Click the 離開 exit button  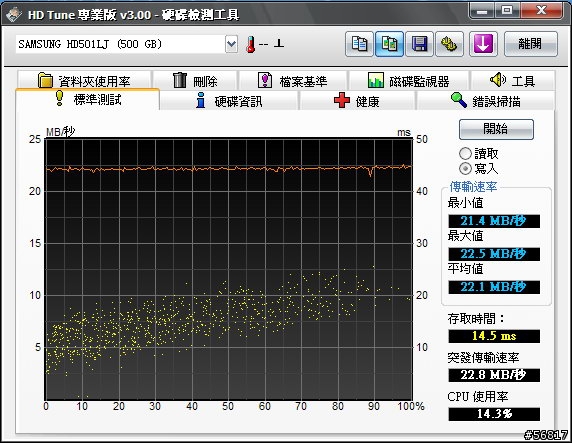pos(531,44)
